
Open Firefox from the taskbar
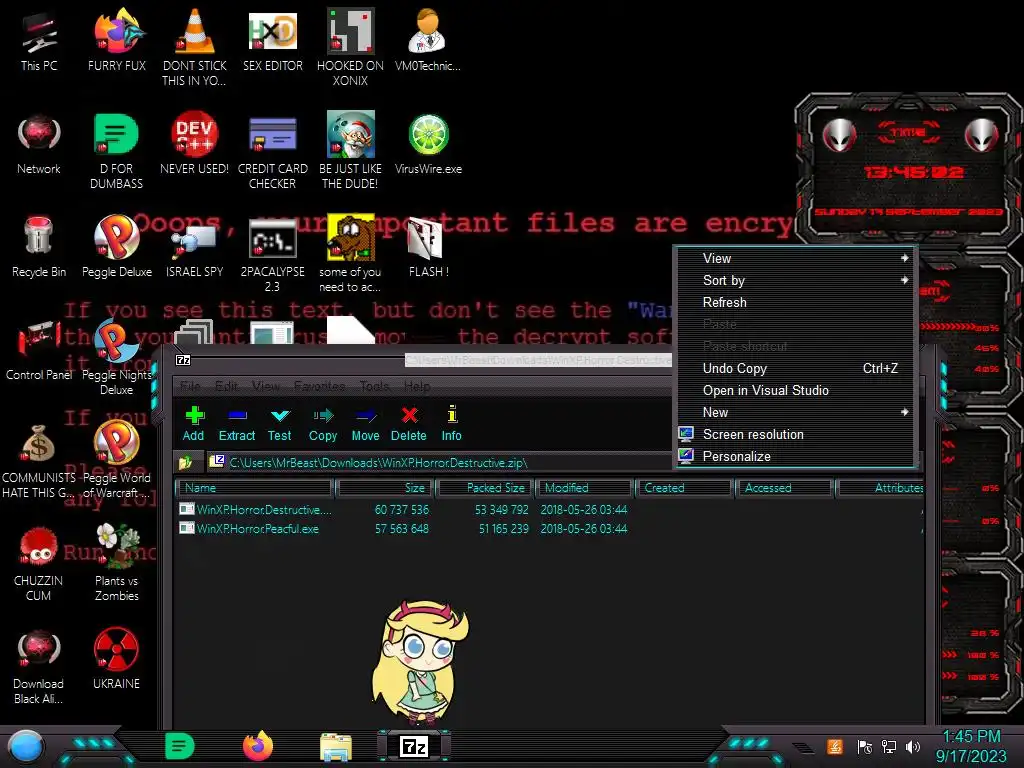coord(258,746)
